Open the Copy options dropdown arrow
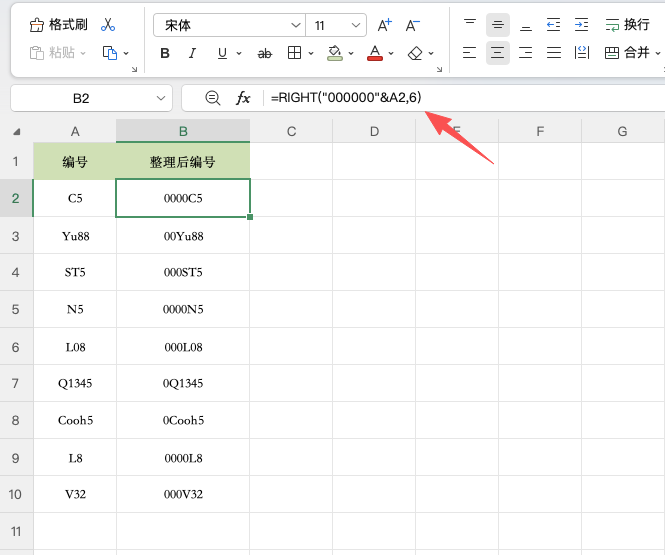This screenshot has width=665, height=555. [x=126, y=53]
